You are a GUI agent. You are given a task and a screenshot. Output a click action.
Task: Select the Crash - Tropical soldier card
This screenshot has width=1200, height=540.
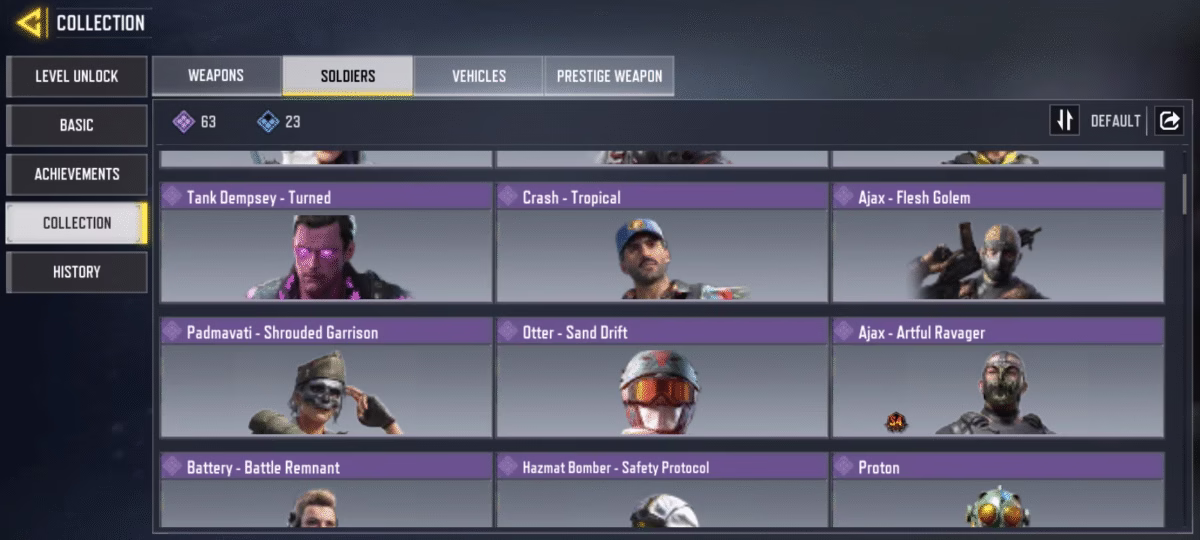coord(662,242)
